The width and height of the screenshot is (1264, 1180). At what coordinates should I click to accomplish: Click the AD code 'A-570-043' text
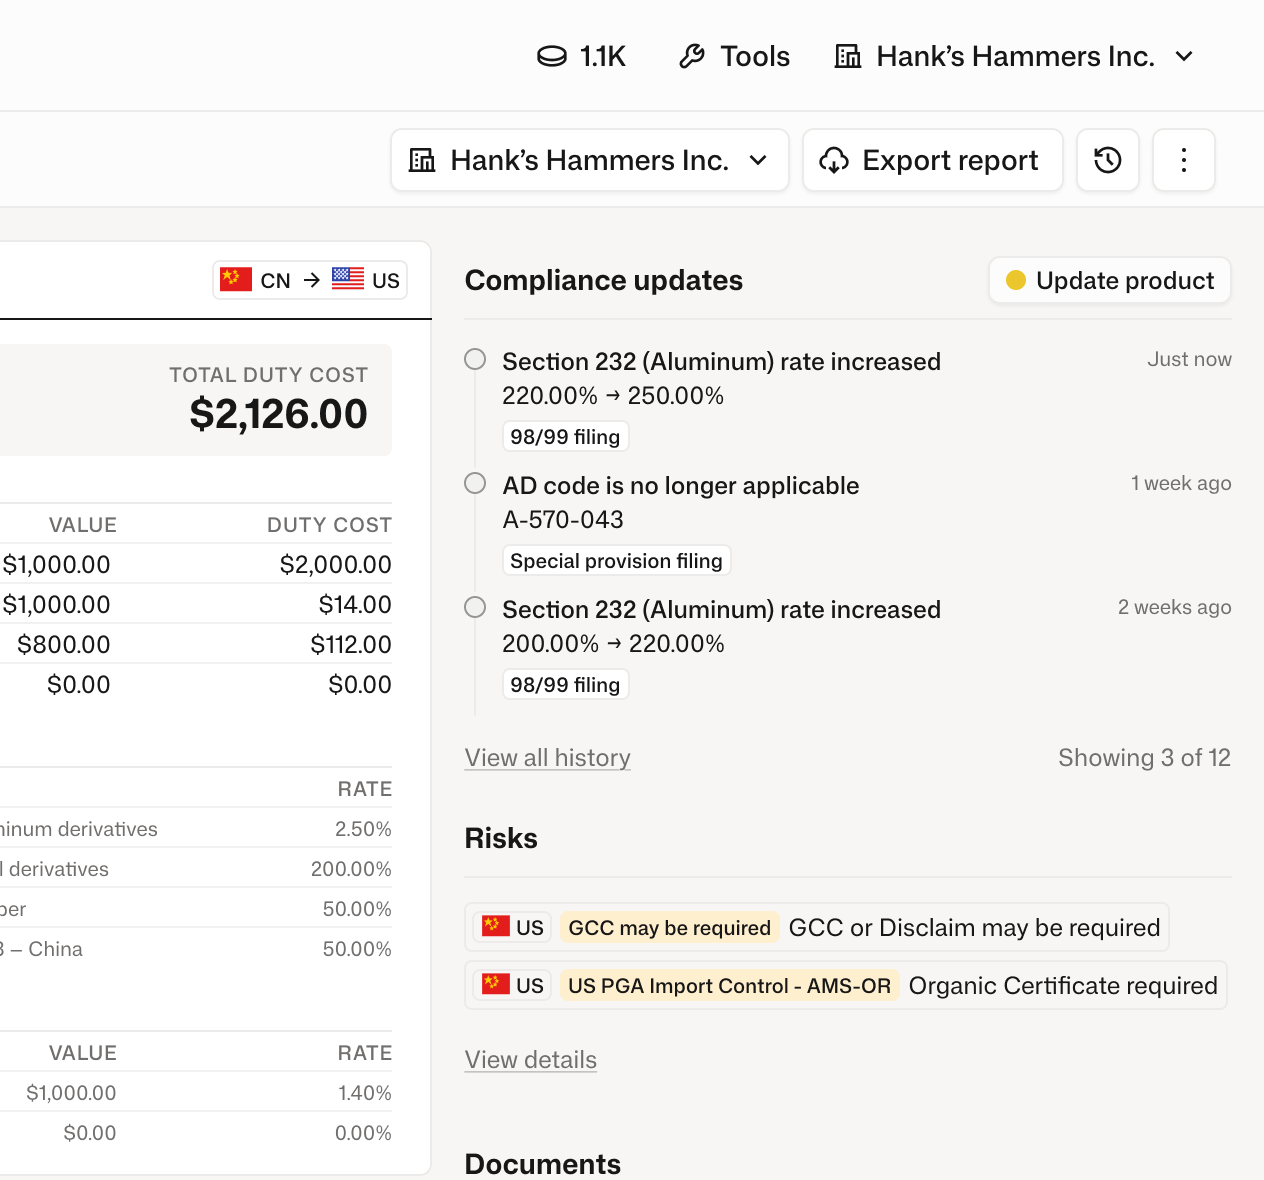click(x=563, y=520)
